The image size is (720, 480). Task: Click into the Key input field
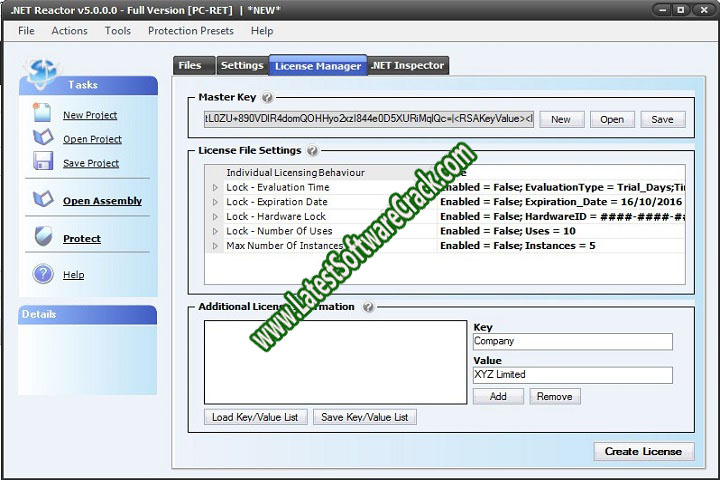(572, 342)
